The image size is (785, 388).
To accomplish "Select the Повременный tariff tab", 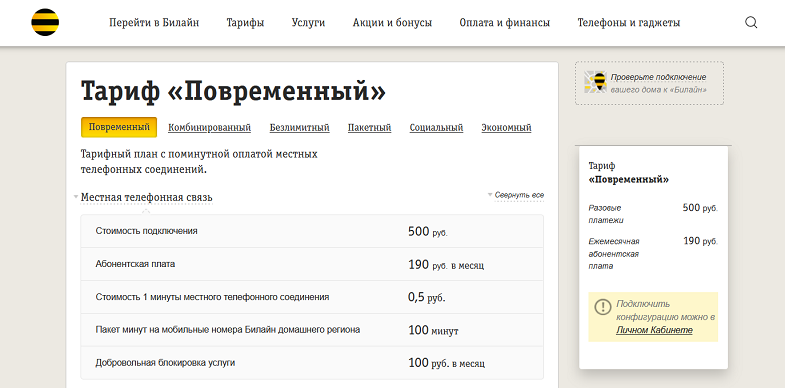I will [119, 127].
